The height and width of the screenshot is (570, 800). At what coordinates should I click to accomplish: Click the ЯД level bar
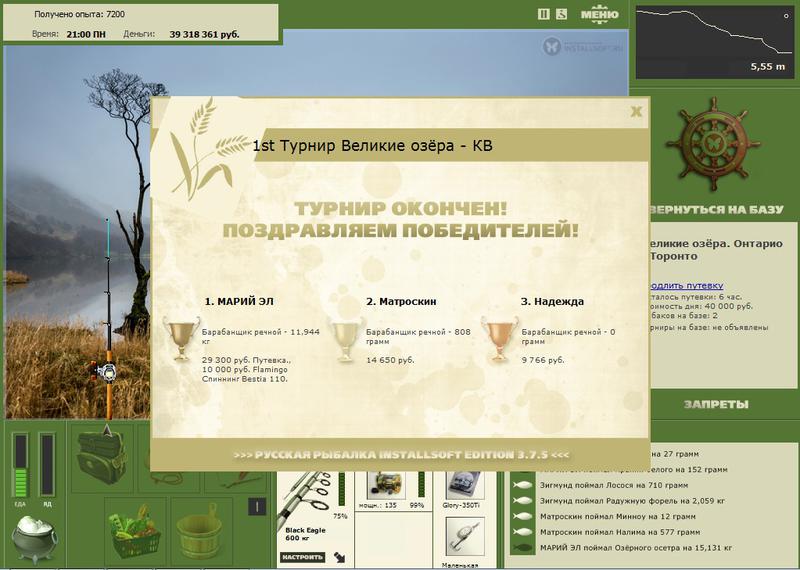47,465
